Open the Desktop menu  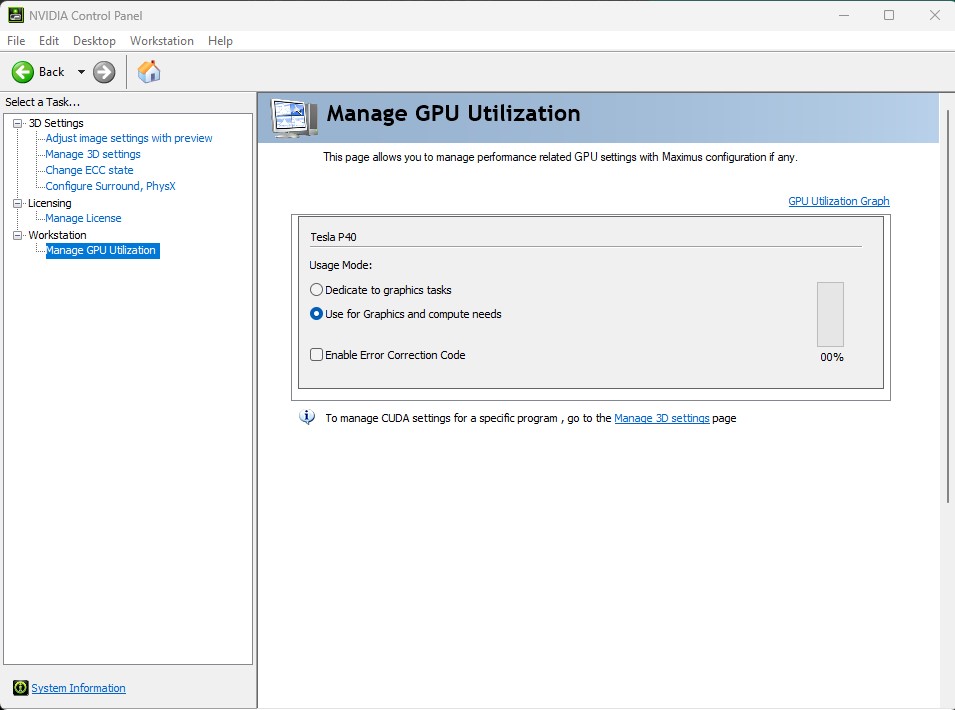pyautogui.click(x=94, y=41)
